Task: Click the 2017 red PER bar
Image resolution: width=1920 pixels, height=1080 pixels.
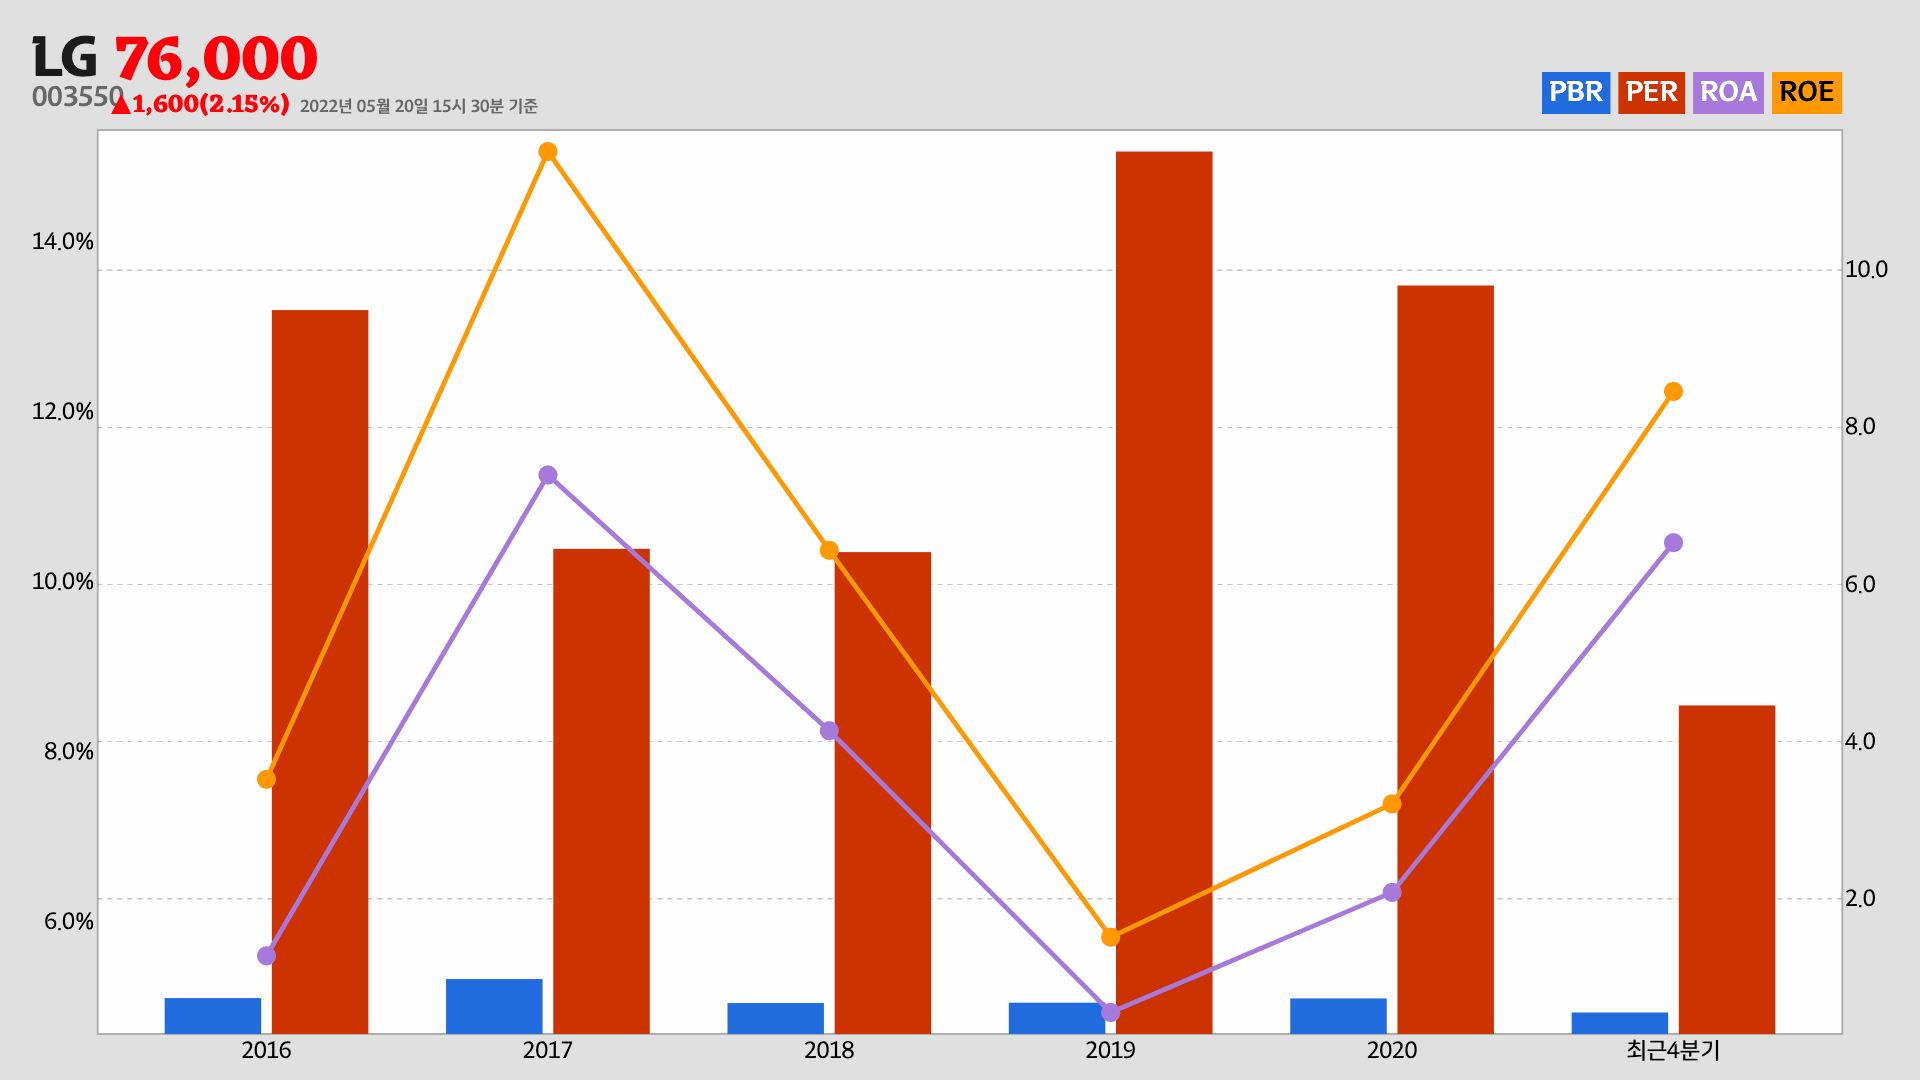Action: coord(601,791)
